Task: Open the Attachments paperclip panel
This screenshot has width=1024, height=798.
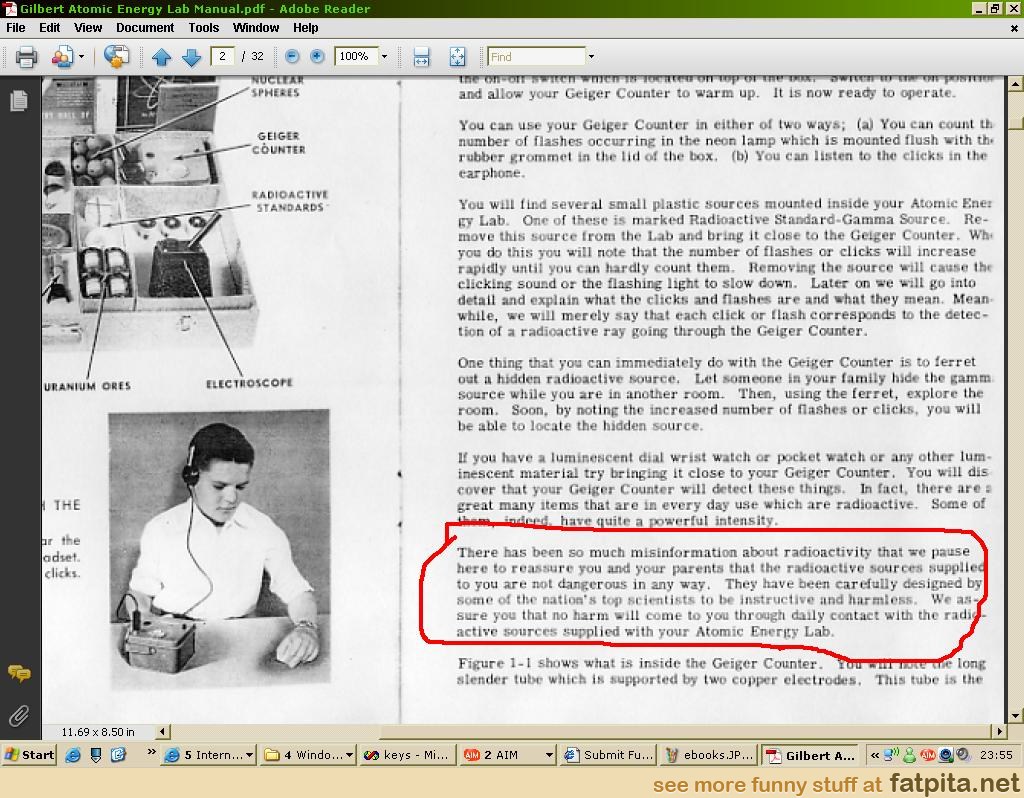Action: [x=19, y=716]
